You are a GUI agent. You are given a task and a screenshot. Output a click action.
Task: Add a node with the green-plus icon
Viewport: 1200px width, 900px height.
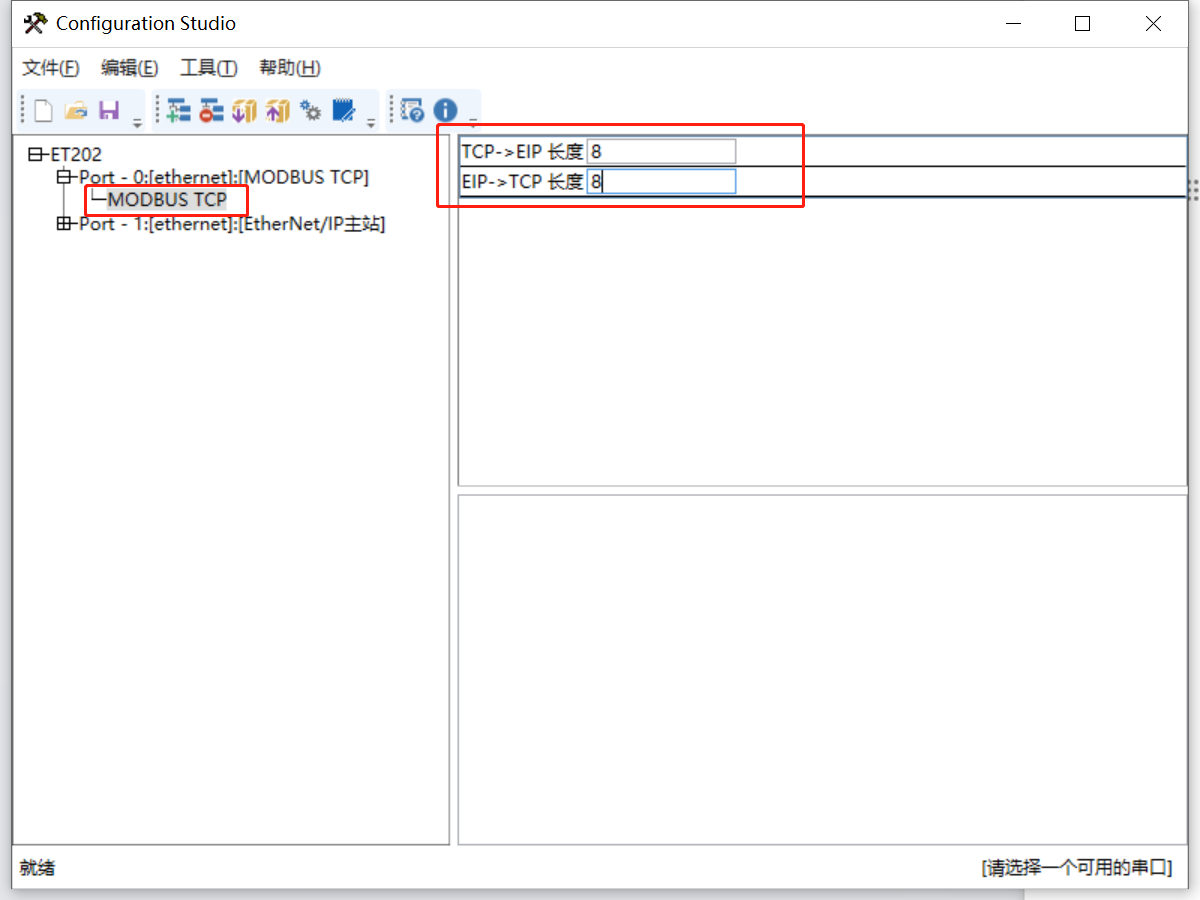[179, 111]
